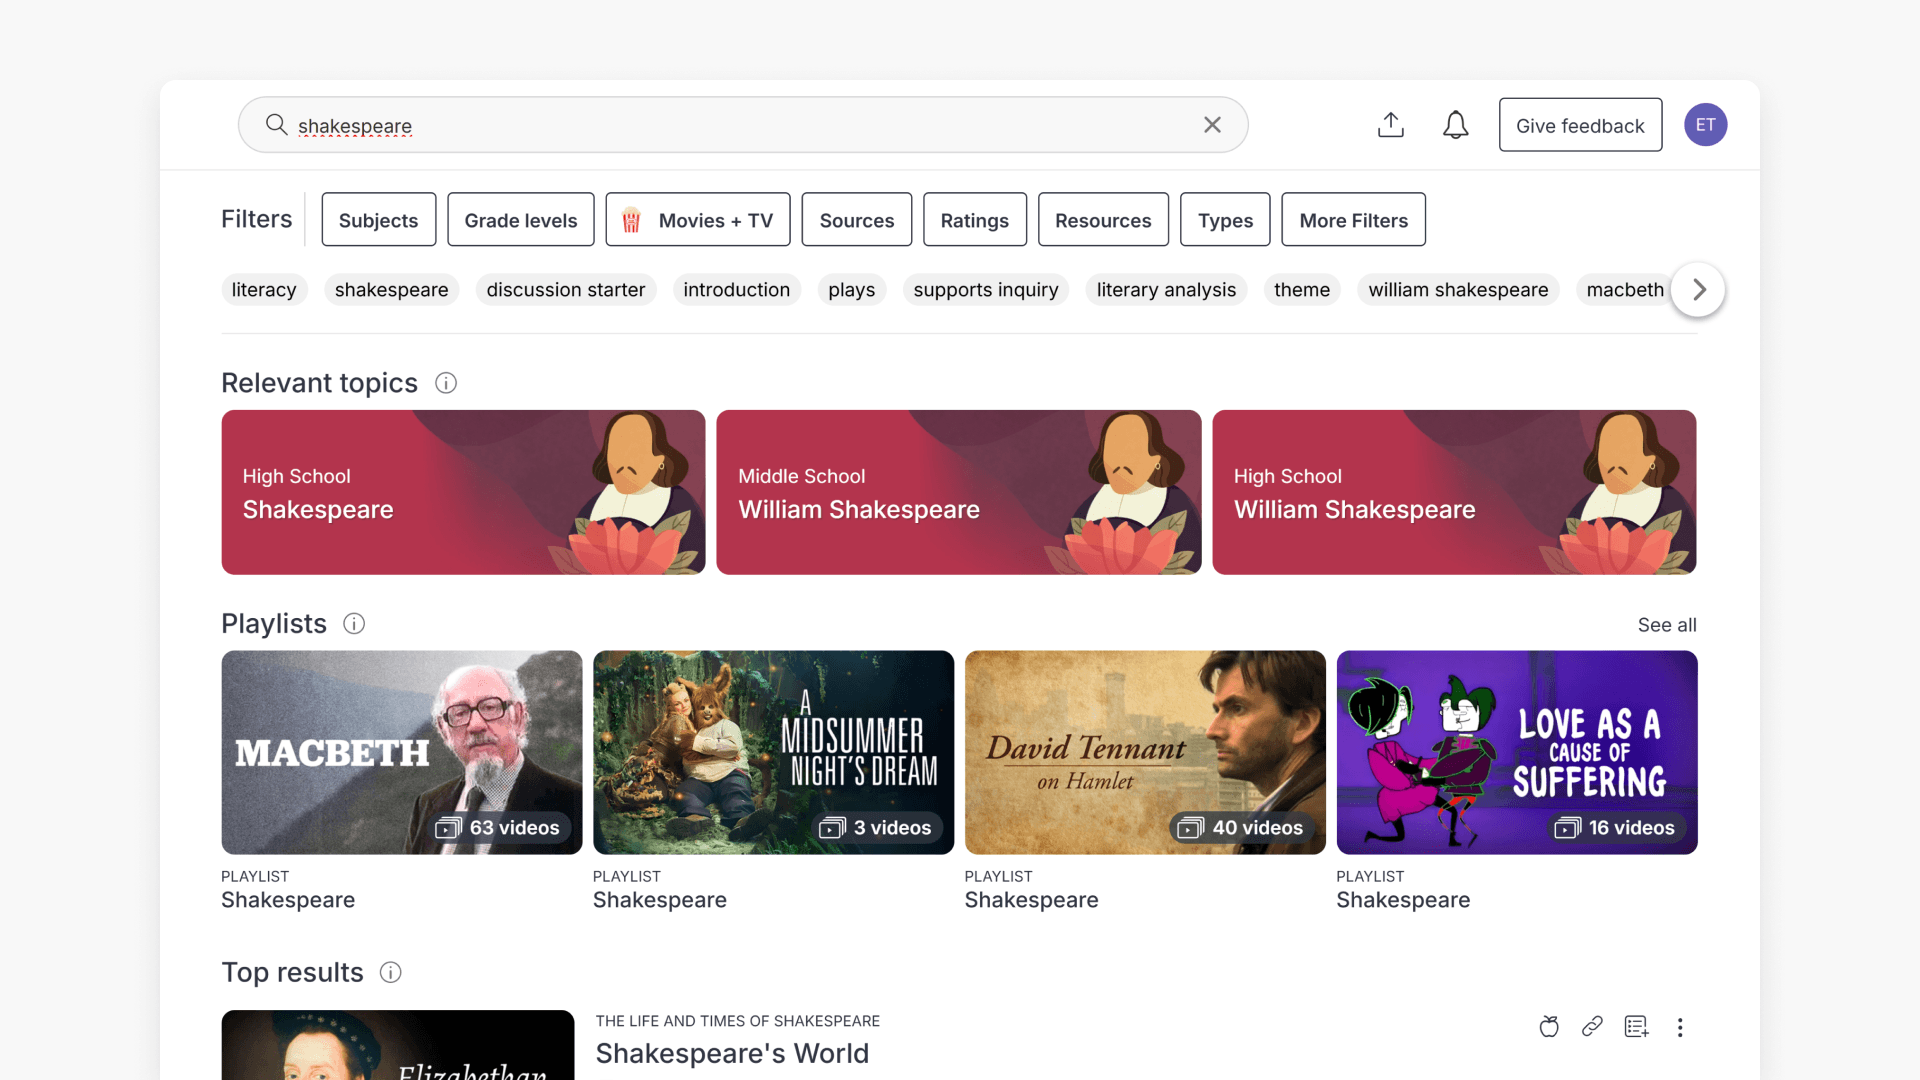Open notifications bell
This screenshot has width=1920, height=1080.
(x=1455, y=125)
